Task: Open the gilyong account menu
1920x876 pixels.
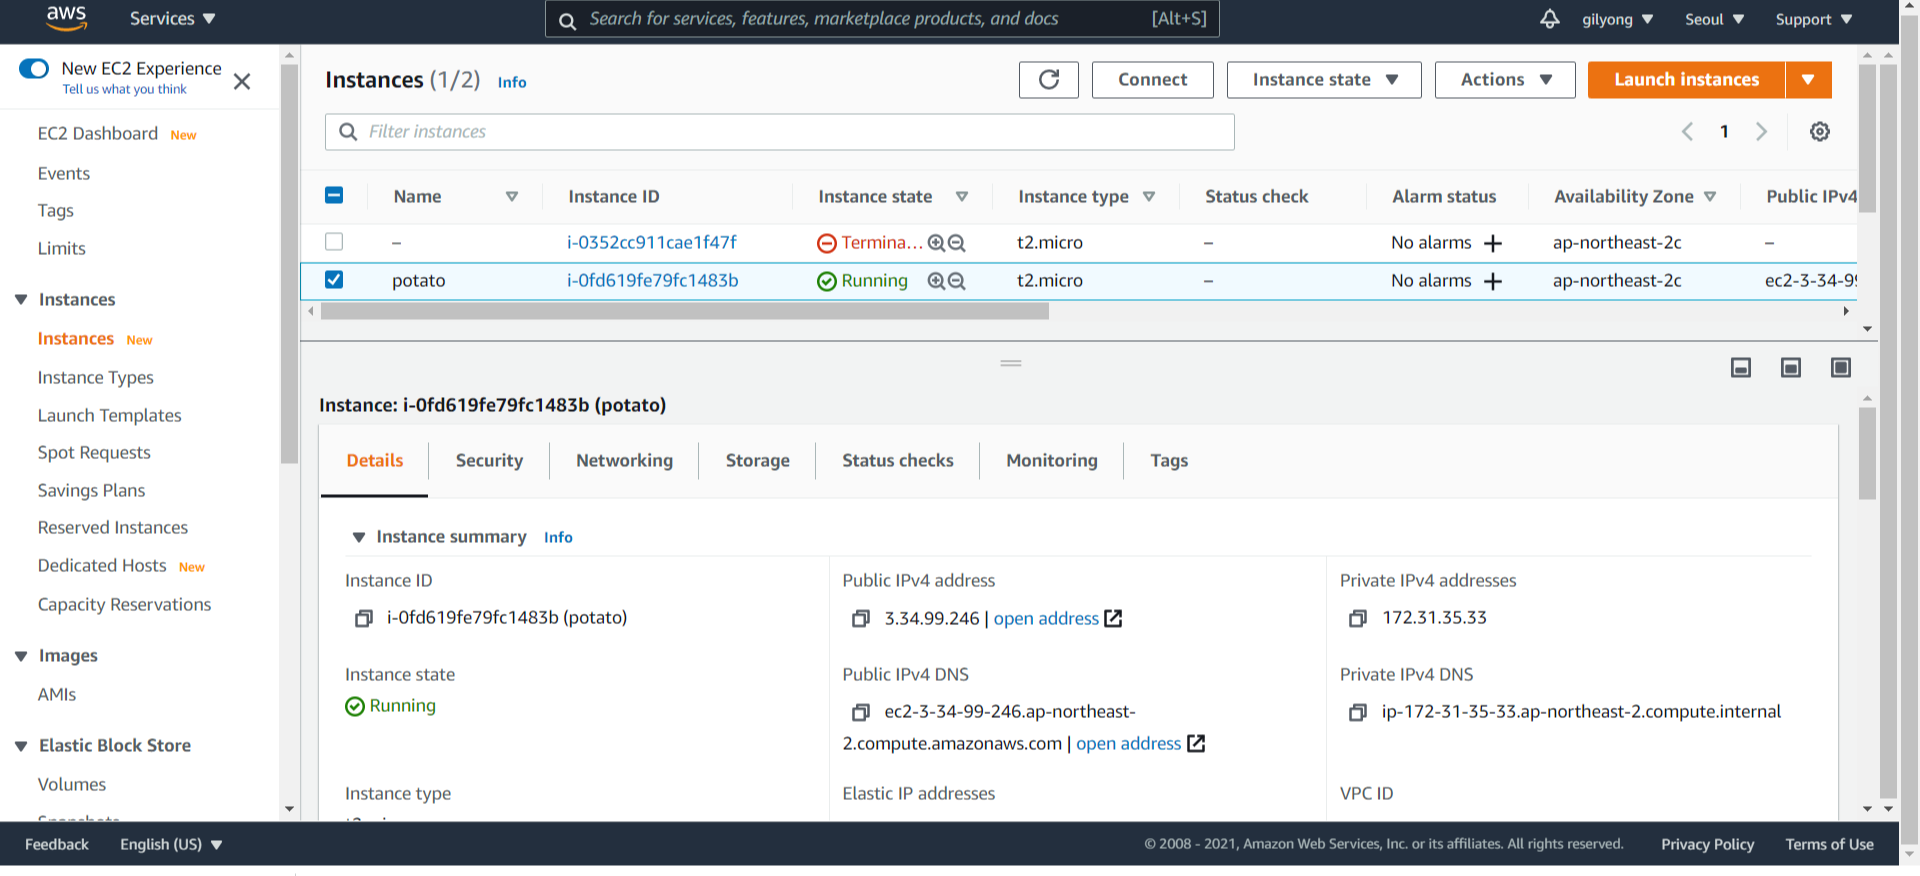Action: pyautogui.click(x=1618, y=19)
